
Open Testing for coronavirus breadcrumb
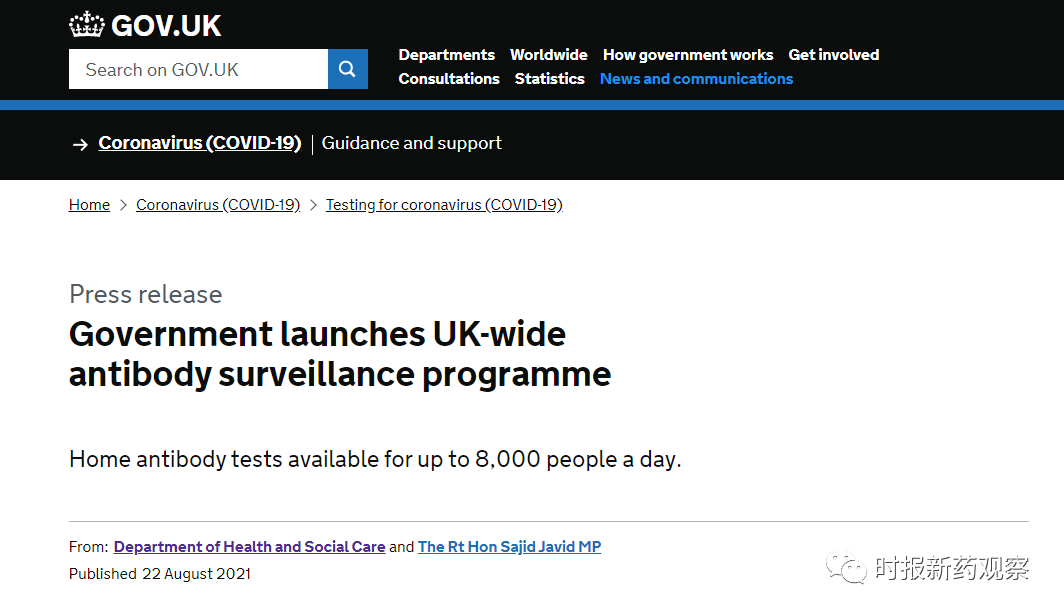coord(444,205)
